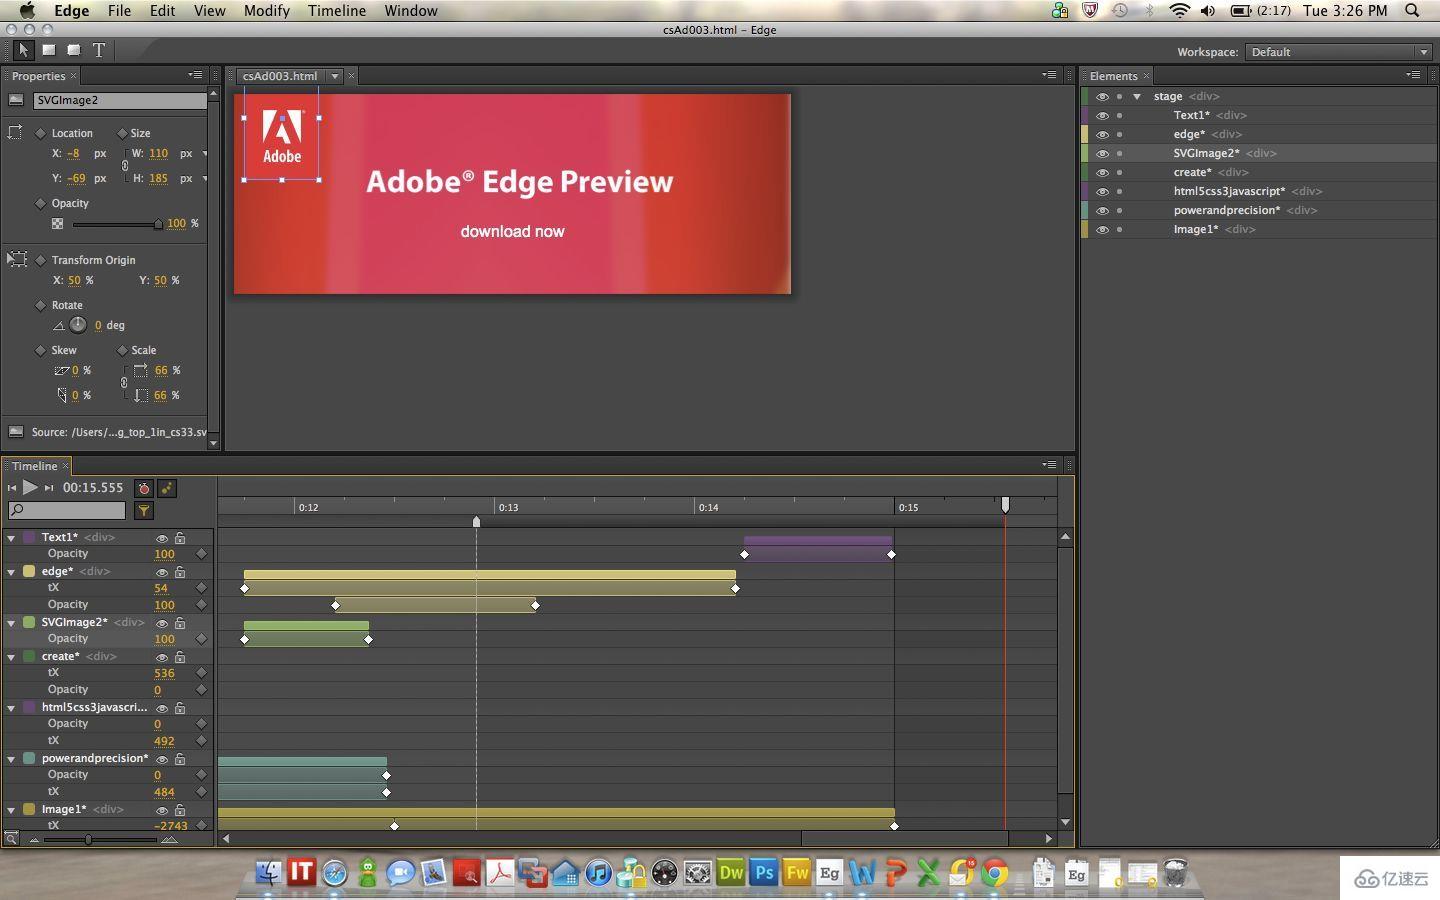Toggle visibility eye for Image1* in Elements
This screenshot has width=1440, height=900.
1102,230
